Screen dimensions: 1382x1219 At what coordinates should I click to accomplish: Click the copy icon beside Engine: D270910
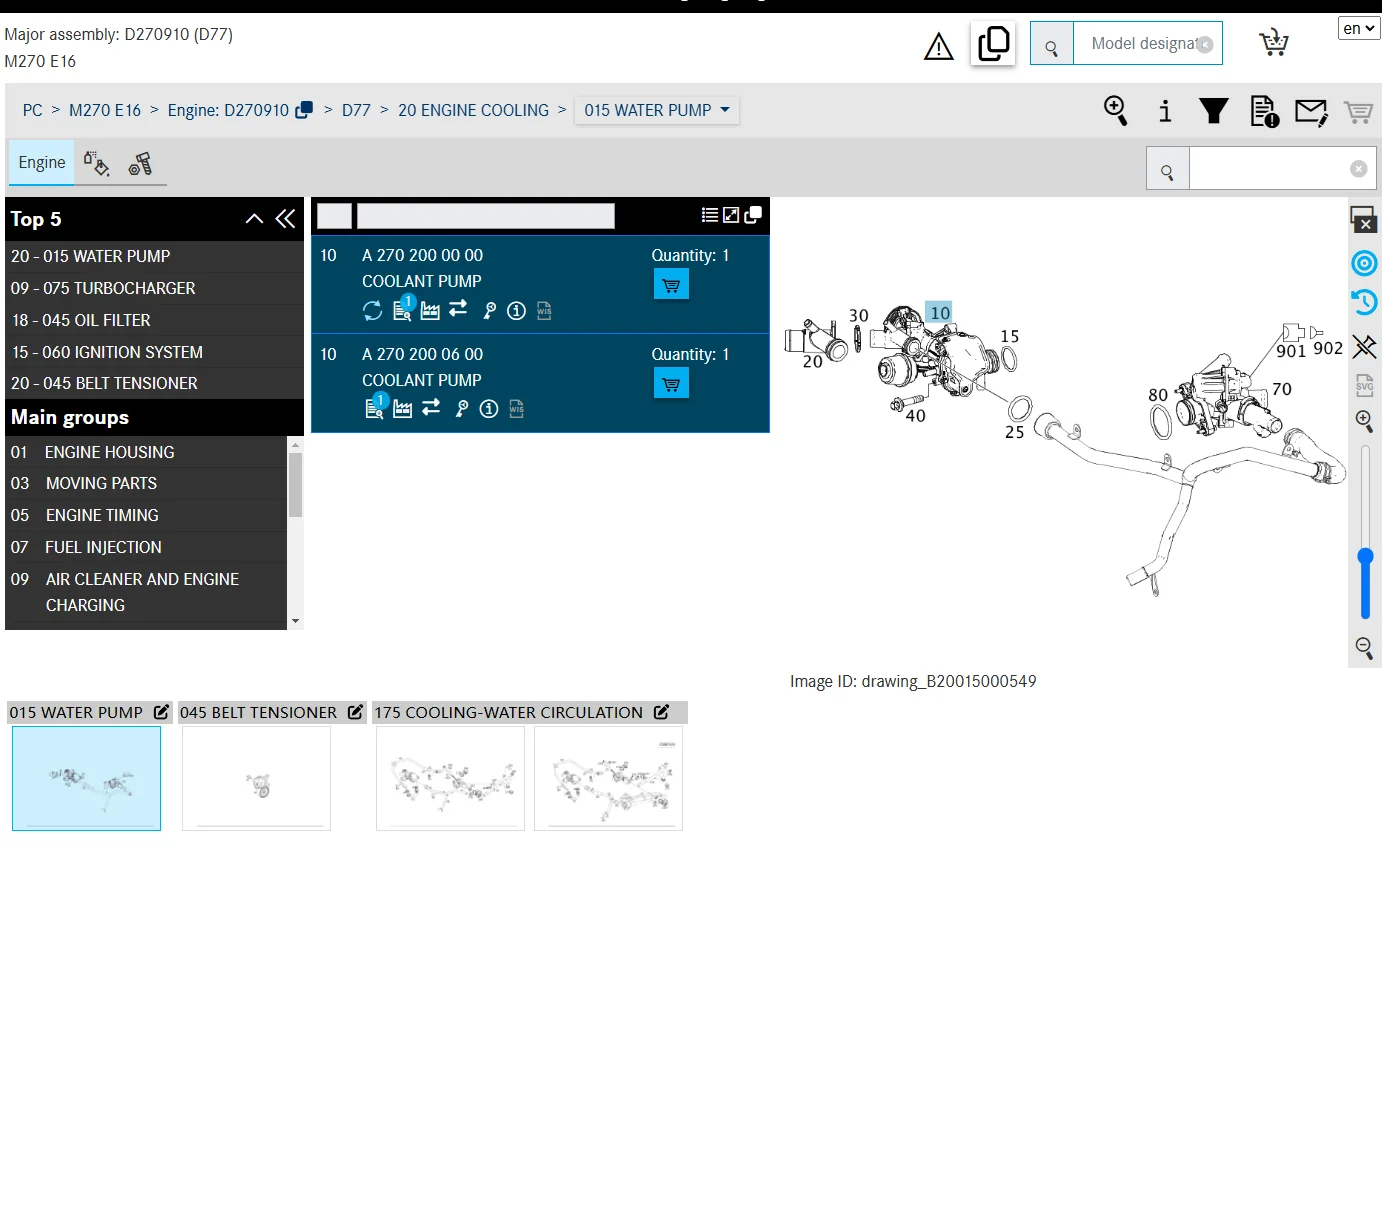(x=304, y=110)
